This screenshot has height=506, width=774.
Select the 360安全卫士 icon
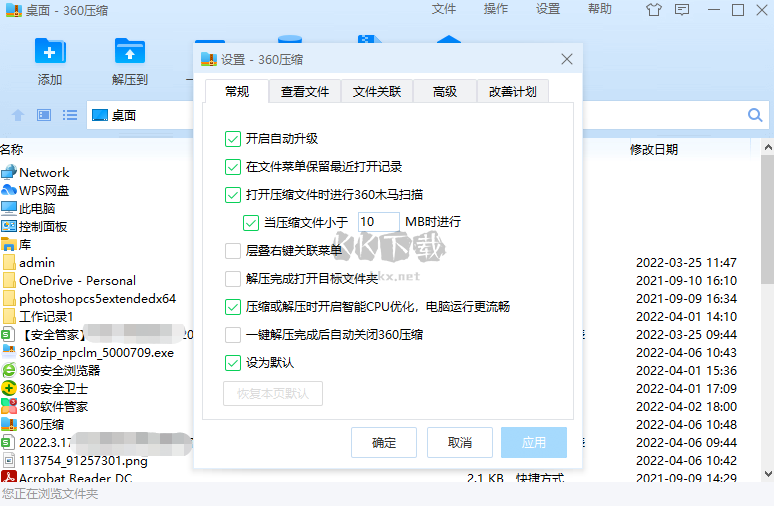click(x=9, y=389)
